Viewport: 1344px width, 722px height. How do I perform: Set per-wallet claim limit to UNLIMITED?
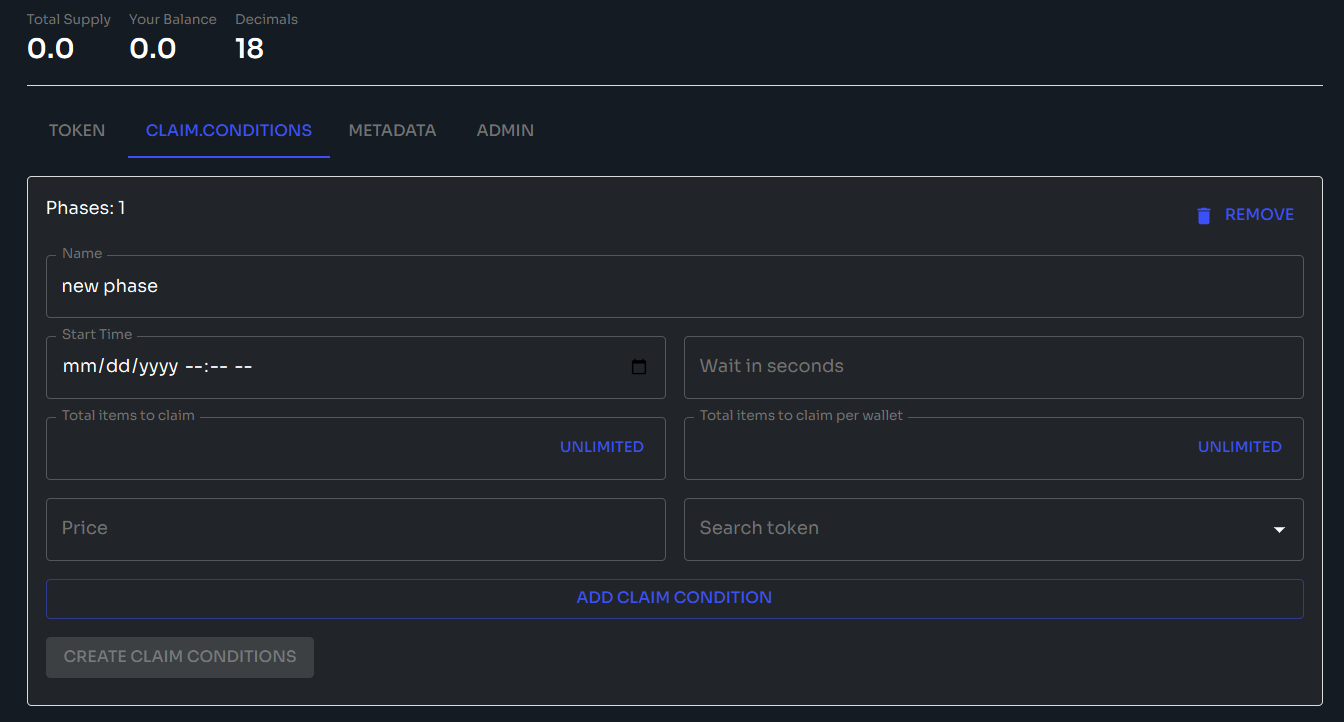tap(1239, 447)
